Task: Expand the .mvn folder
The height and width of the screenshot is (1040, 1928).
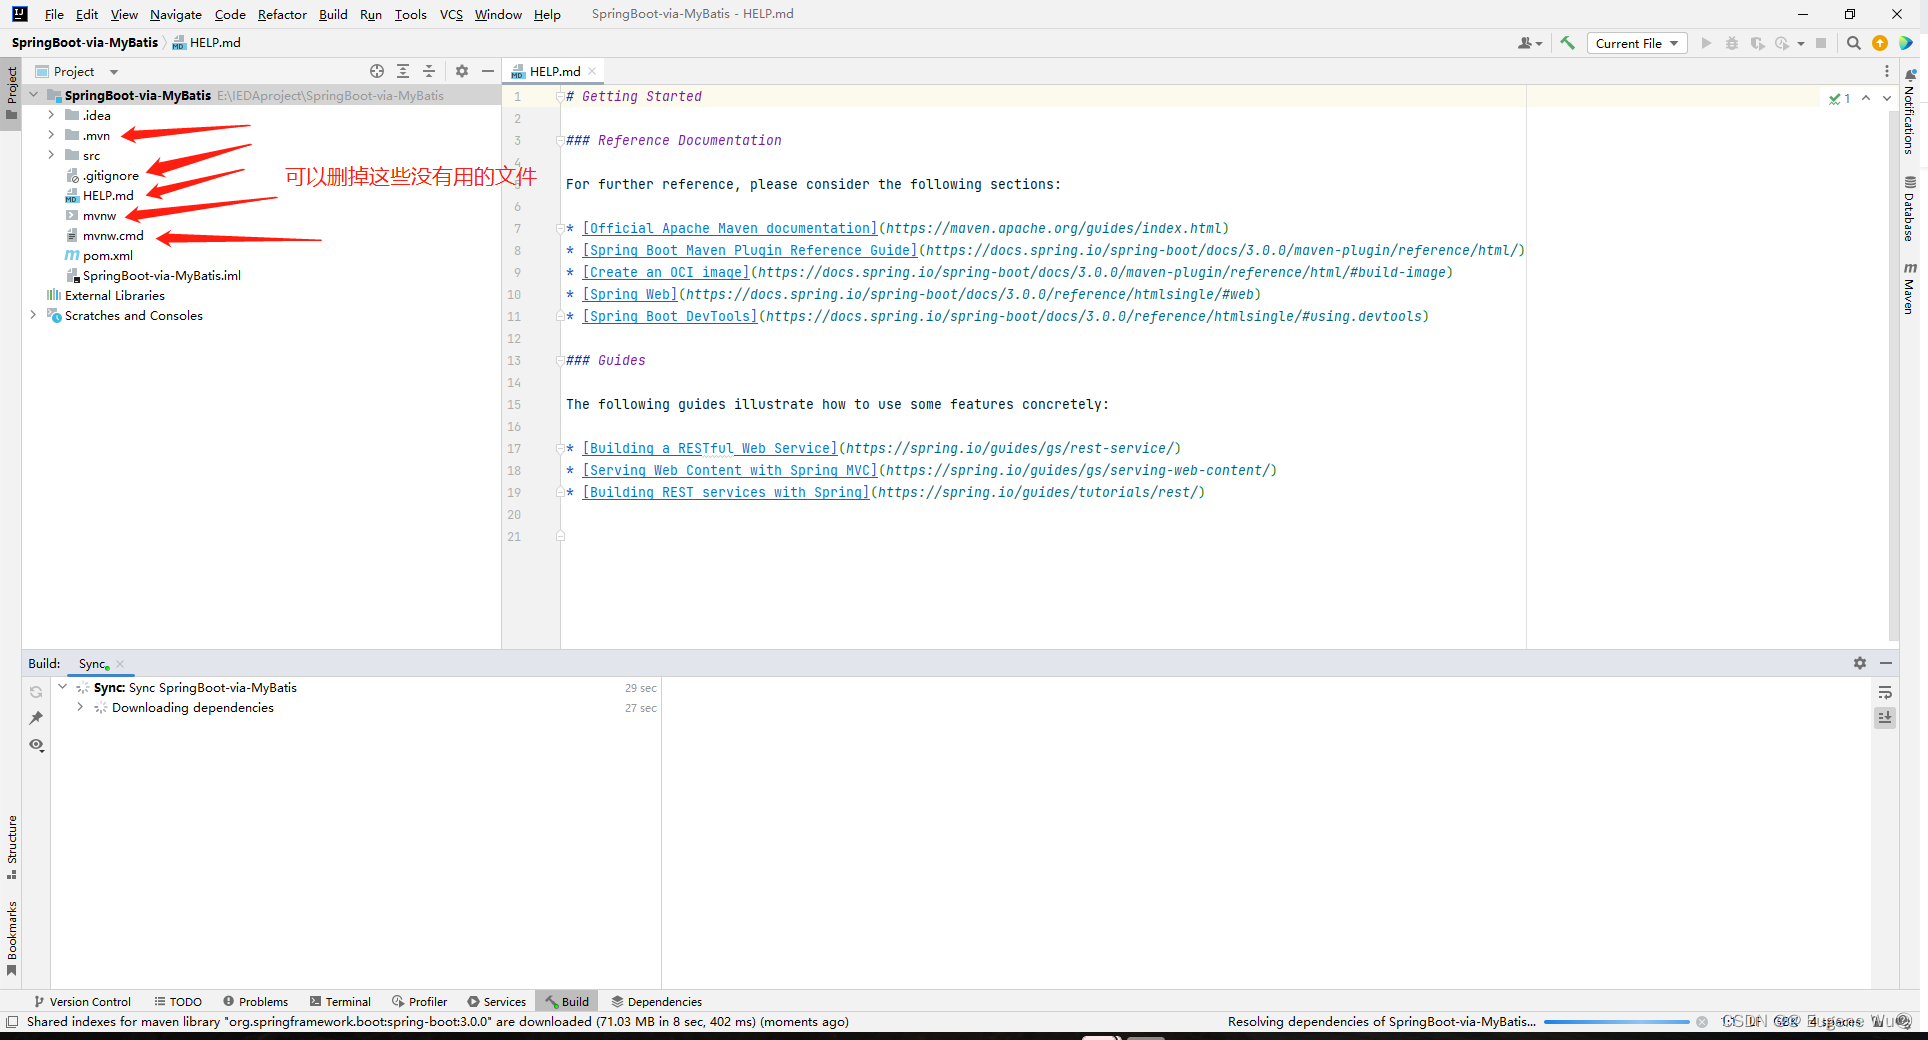Action: coord(51,135)
